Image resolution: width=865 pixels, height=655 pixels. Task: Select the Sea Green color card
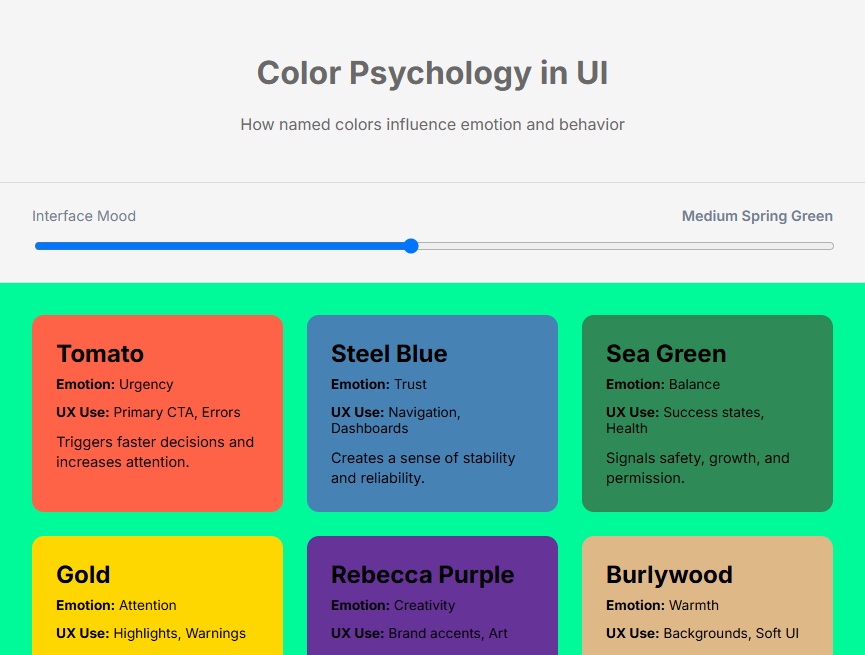pyautogui.click(x=707, y=413)
